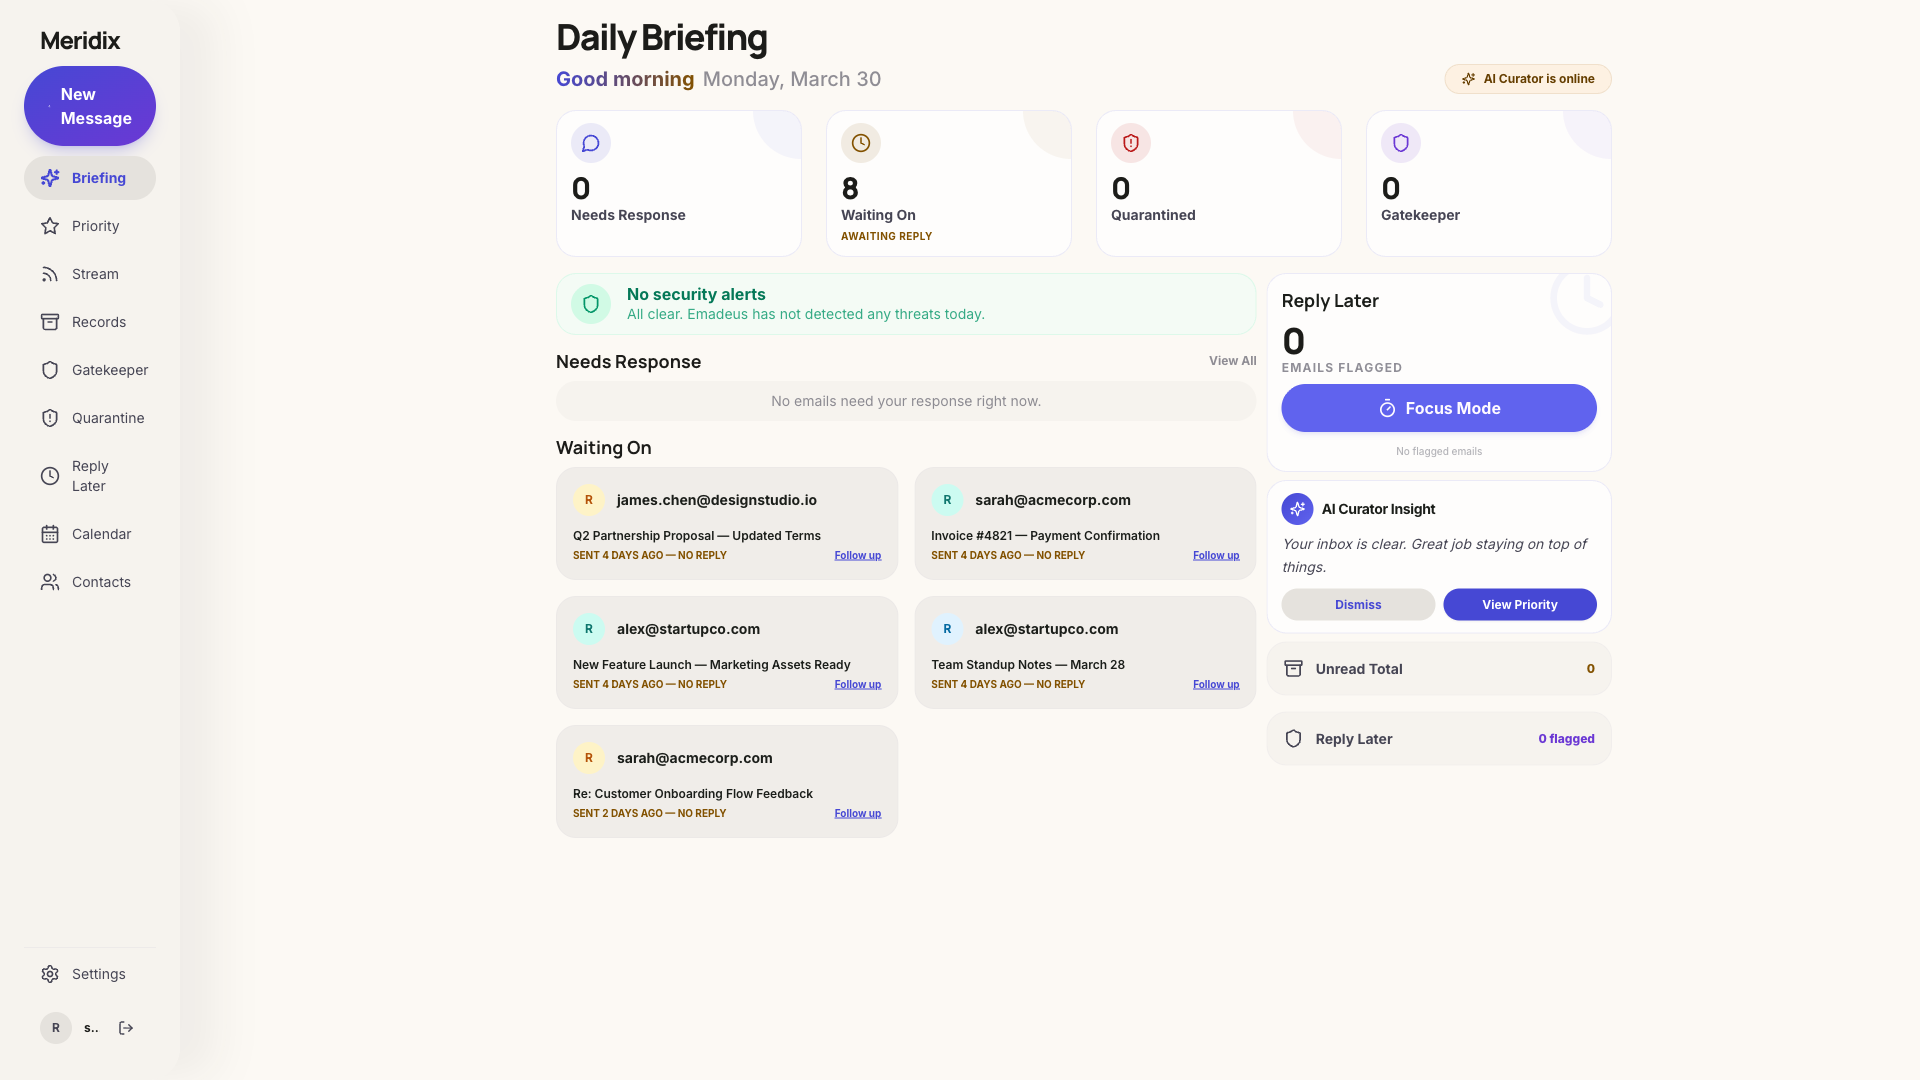The width and height of the screenshot is (1920, 1080).
Task: Follow up on Customer Onboarding Flow Feedback
Action: tap(858, 814)
